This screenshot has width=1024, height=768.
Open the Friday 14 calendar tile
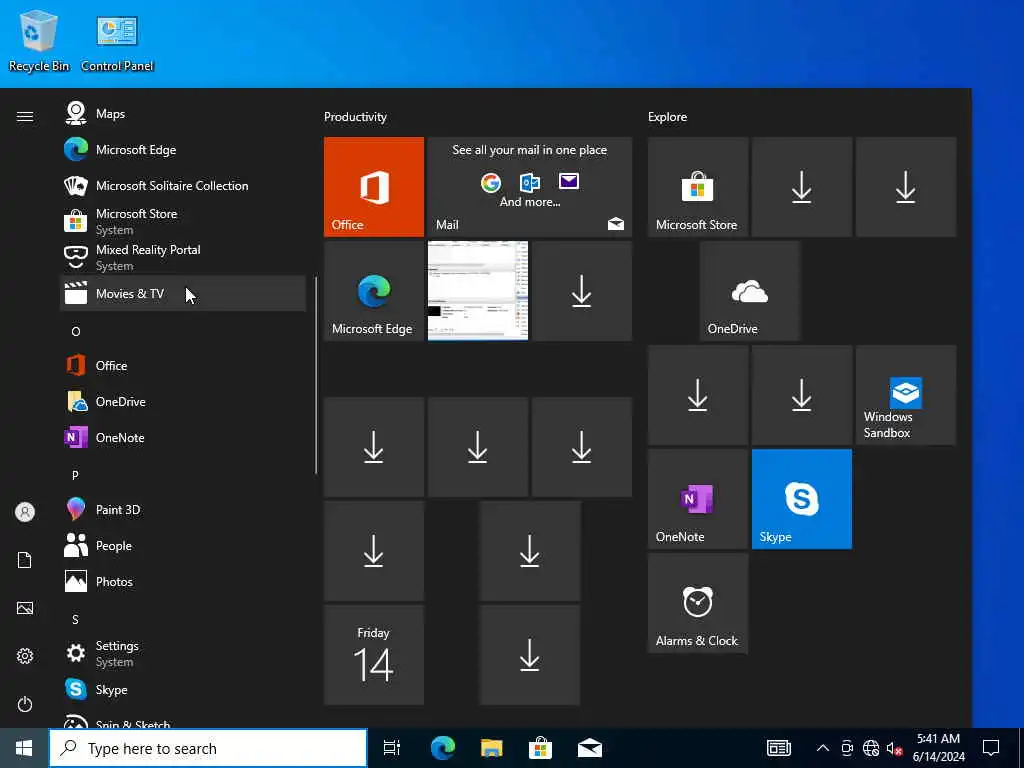click(x=374, y=655)
